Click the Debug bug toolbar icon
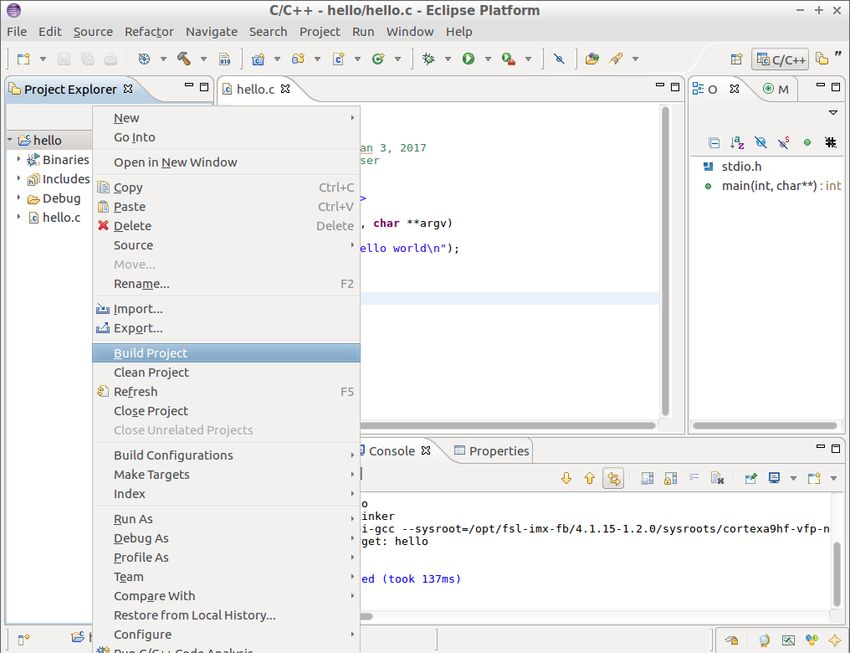The width and height of the screenshot is (850, 653). 428,59
